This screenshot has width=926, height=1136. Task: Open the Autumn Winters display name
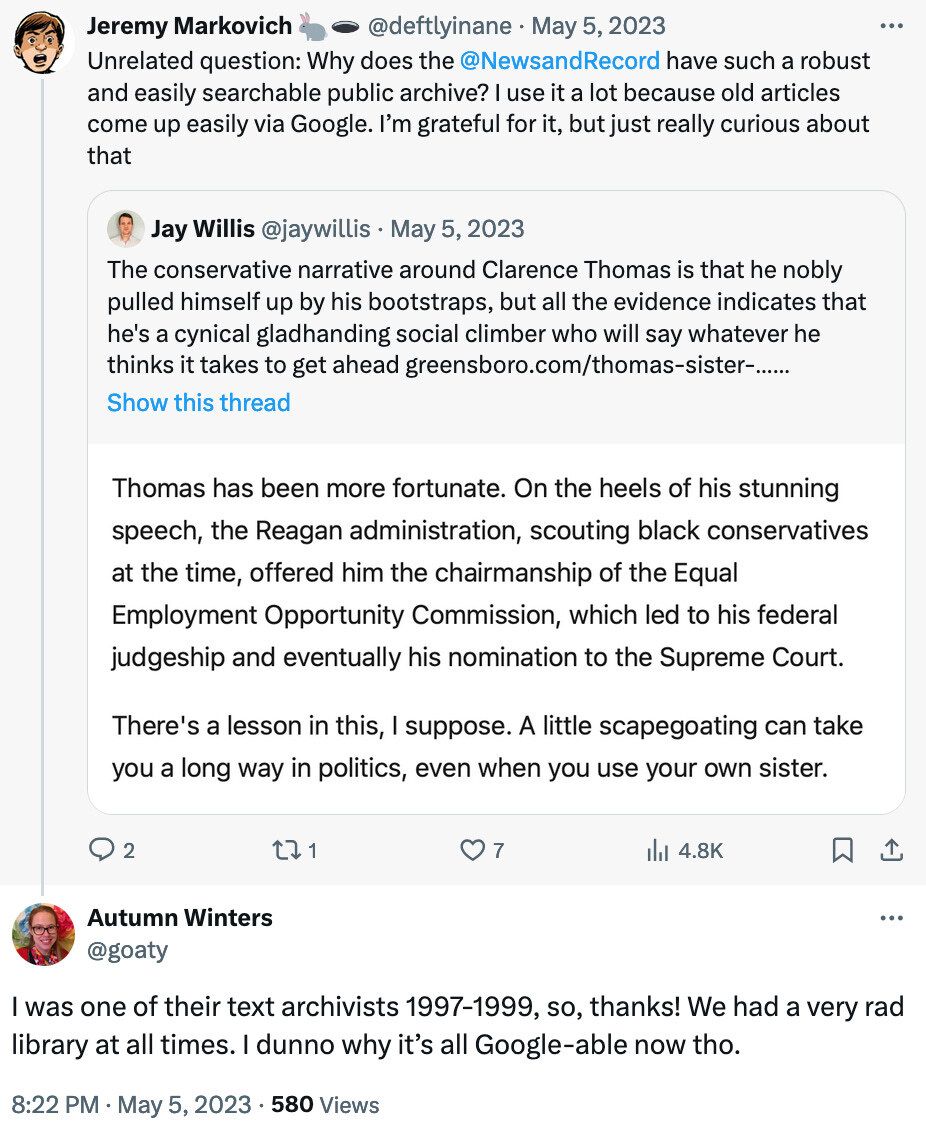pos(180,918)
